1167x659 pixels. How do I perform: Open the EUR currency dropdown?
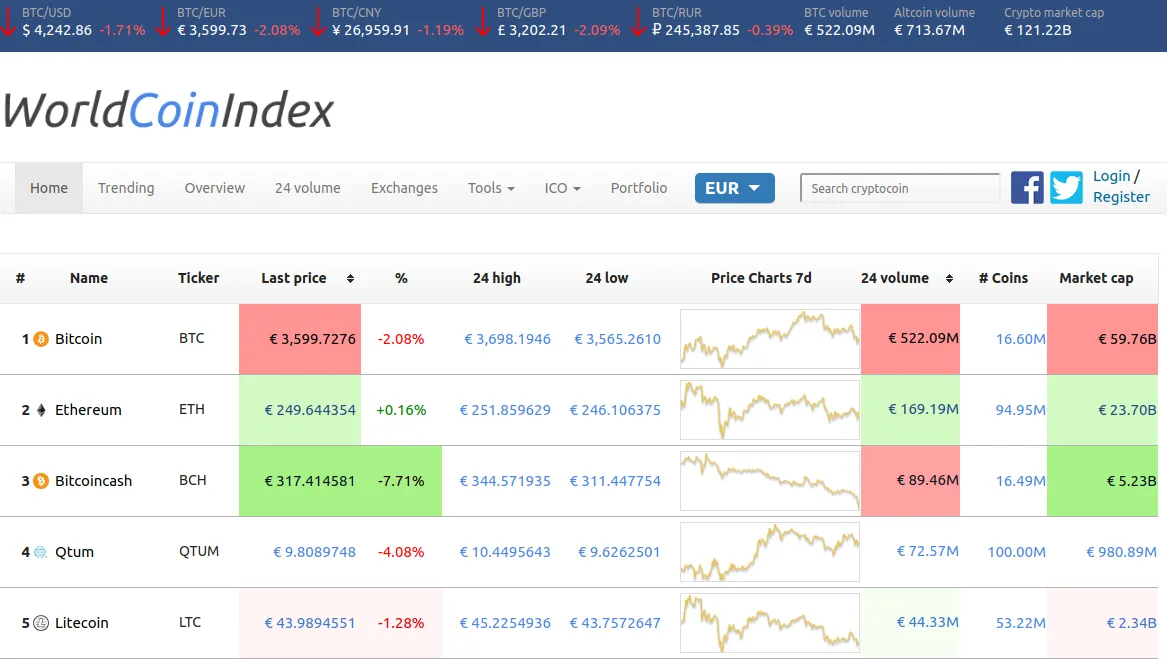[735, 188]
